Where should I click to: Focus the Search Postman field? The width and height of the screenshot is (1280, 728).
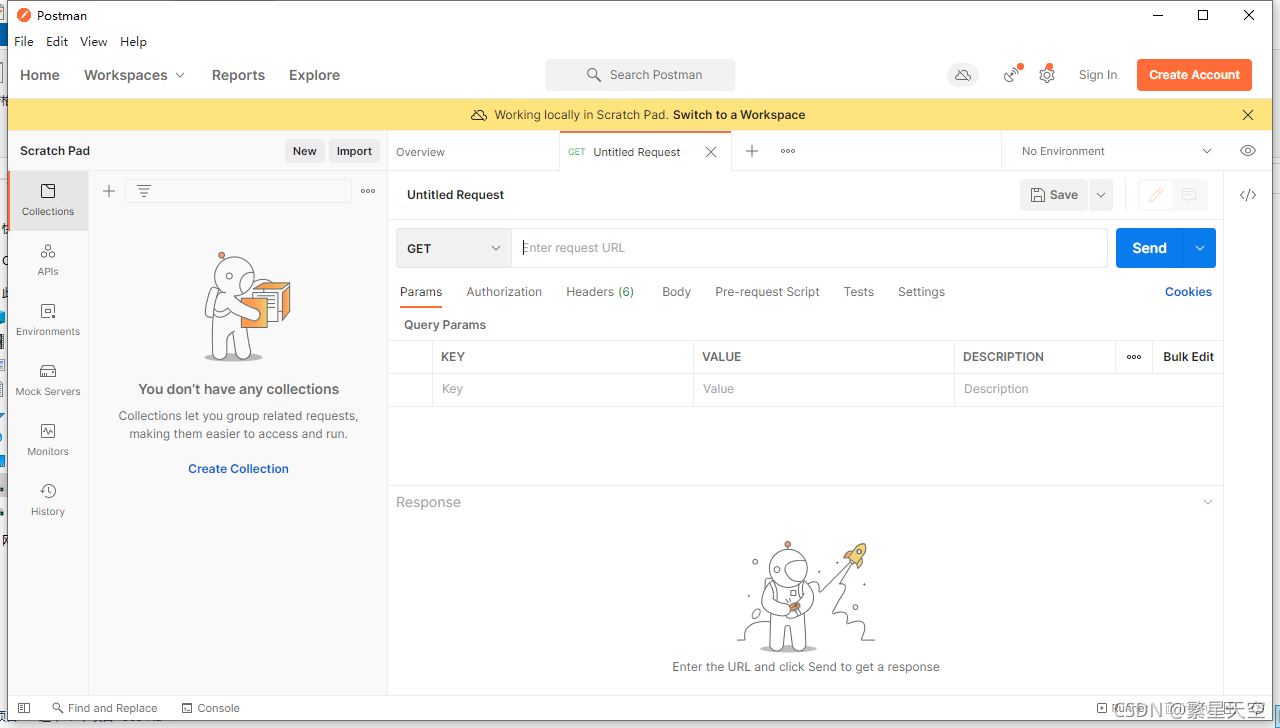click(x=640, y=75)
